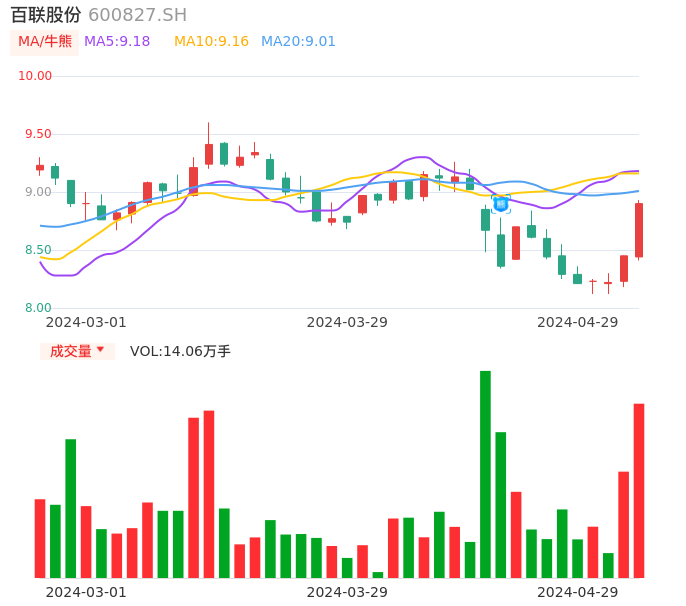Click the 600827.SH stock code

(137, 15)
